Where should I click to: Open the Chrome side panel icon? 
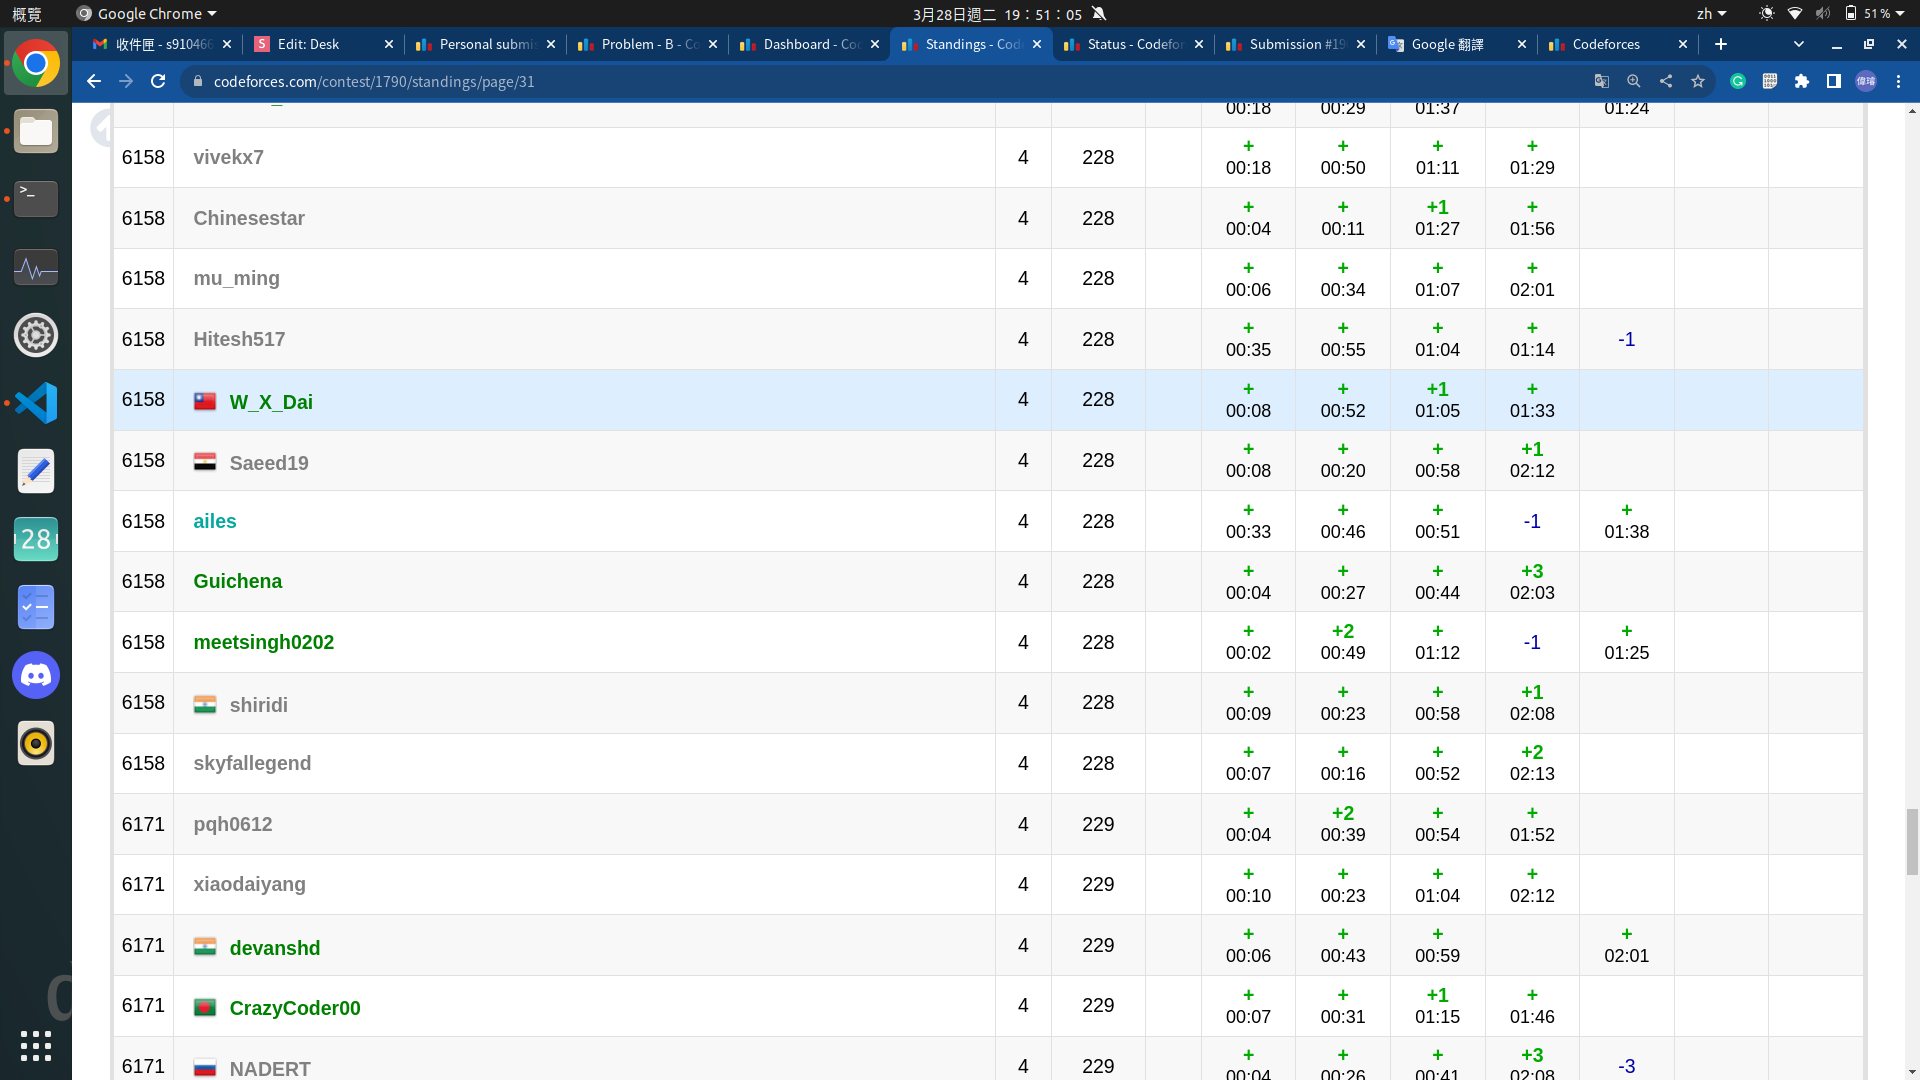1834,81
